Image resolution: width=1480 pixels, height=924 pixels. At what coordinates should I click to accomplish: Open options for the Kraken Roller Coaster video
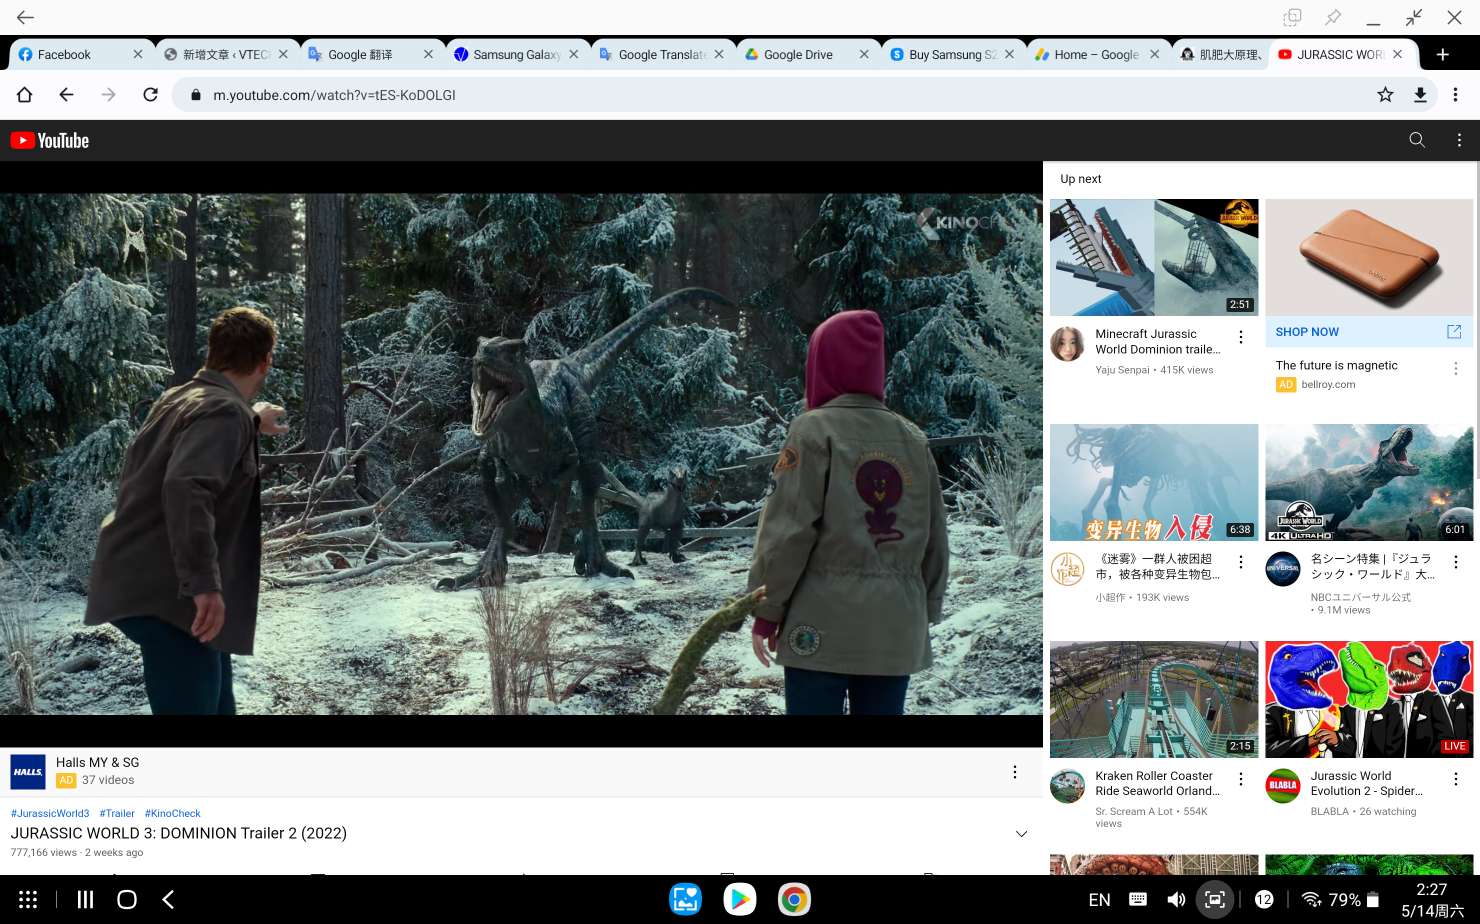1241,780
